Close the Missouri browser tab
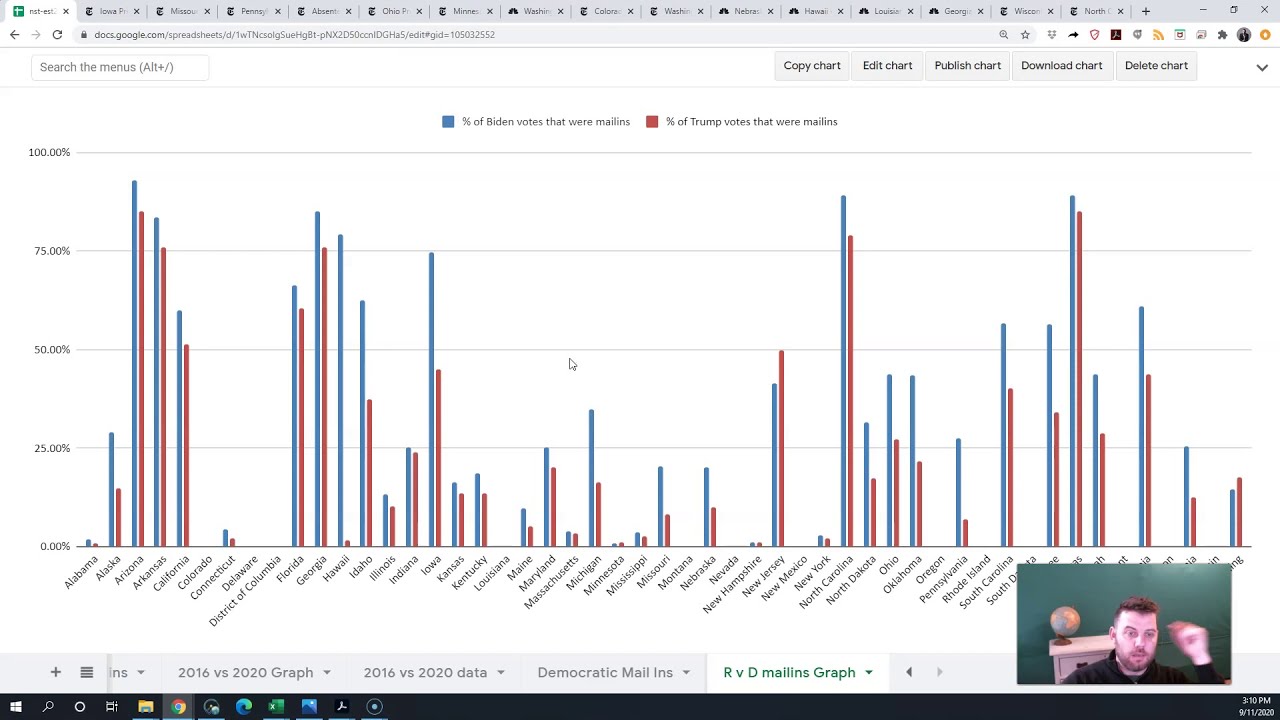1280x720 pixels. point(207,11)
